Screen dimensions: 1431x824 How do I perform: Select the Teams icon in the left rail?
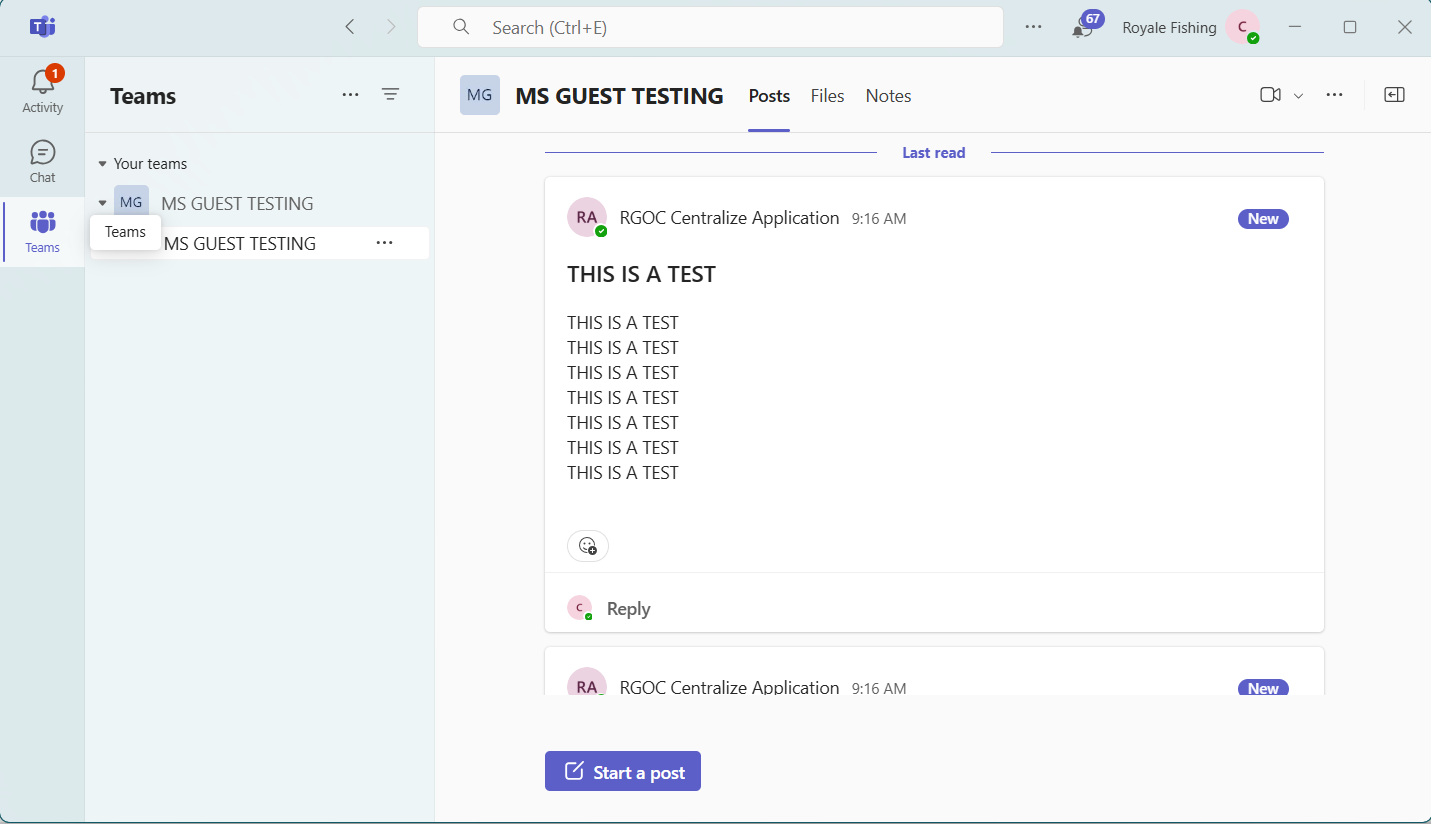coord(43,231)
